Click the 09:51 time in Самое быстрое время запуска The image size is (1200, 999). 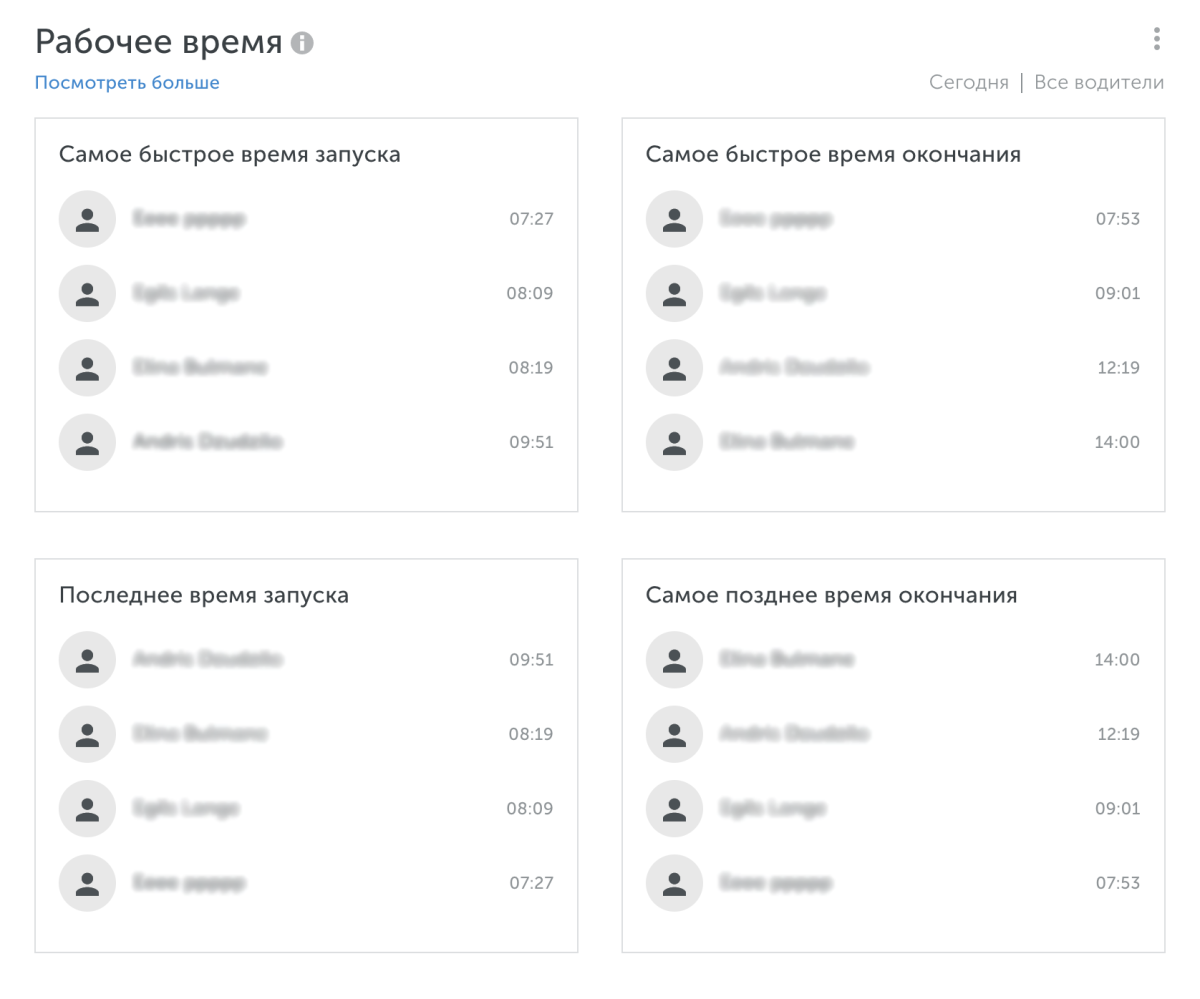[530, 442]
